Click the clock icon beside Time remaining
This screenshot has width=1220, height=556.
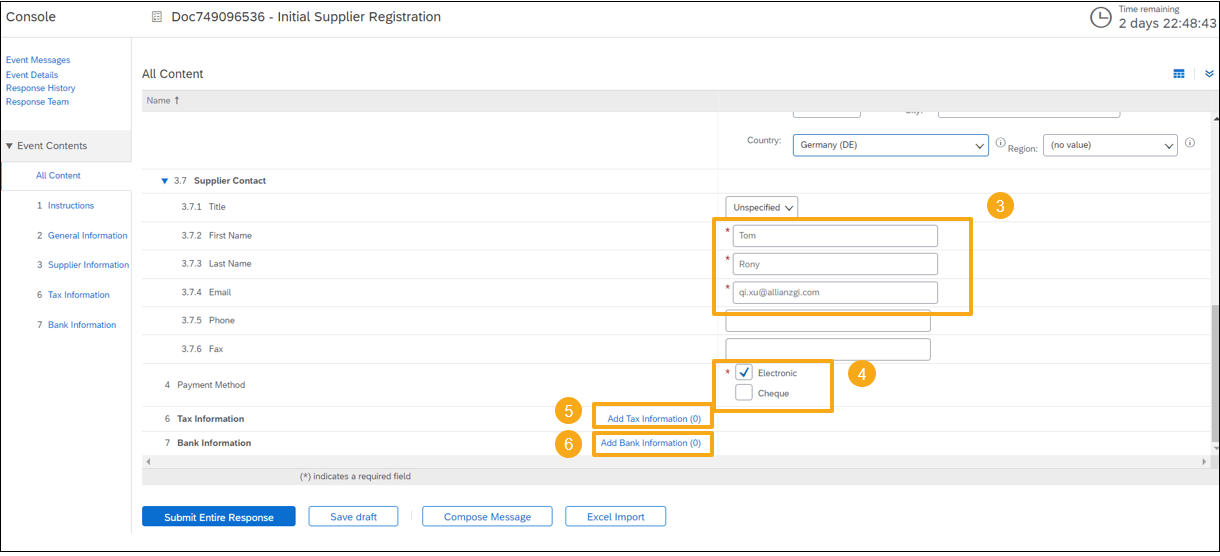pyautogui.click(x=1100, y=17)
